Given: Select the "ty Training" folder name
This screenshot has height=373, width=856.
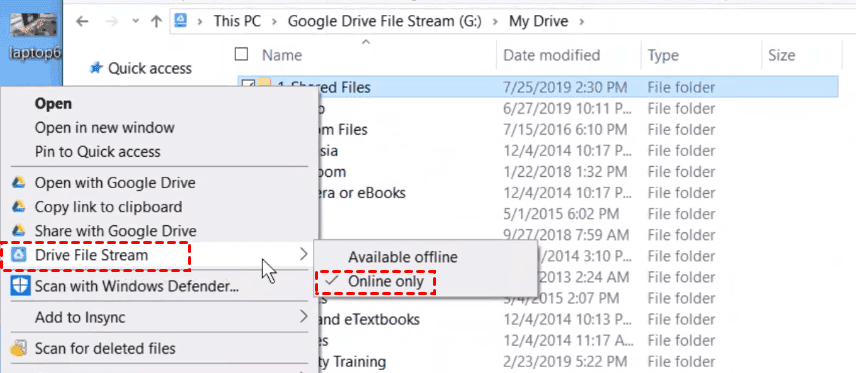Looking at the screenshot, I should coord(352,362).
